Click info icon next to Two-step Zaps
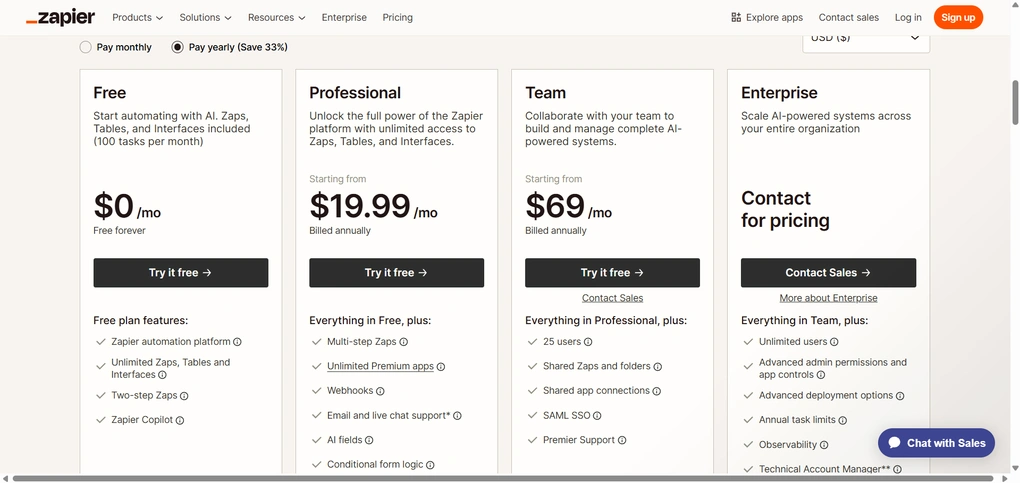Viewport: 1020px width, 483px height. [x=184, y=396]
